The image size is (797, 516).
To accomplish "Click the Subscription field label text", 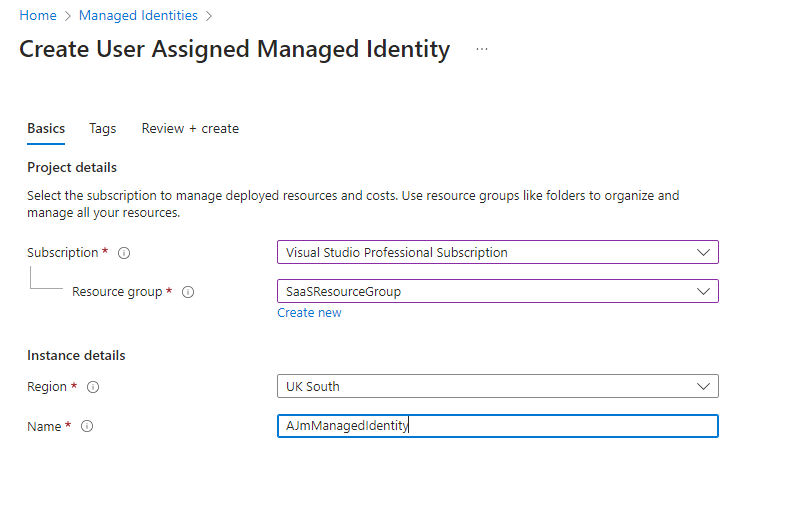I will (62, 253).
